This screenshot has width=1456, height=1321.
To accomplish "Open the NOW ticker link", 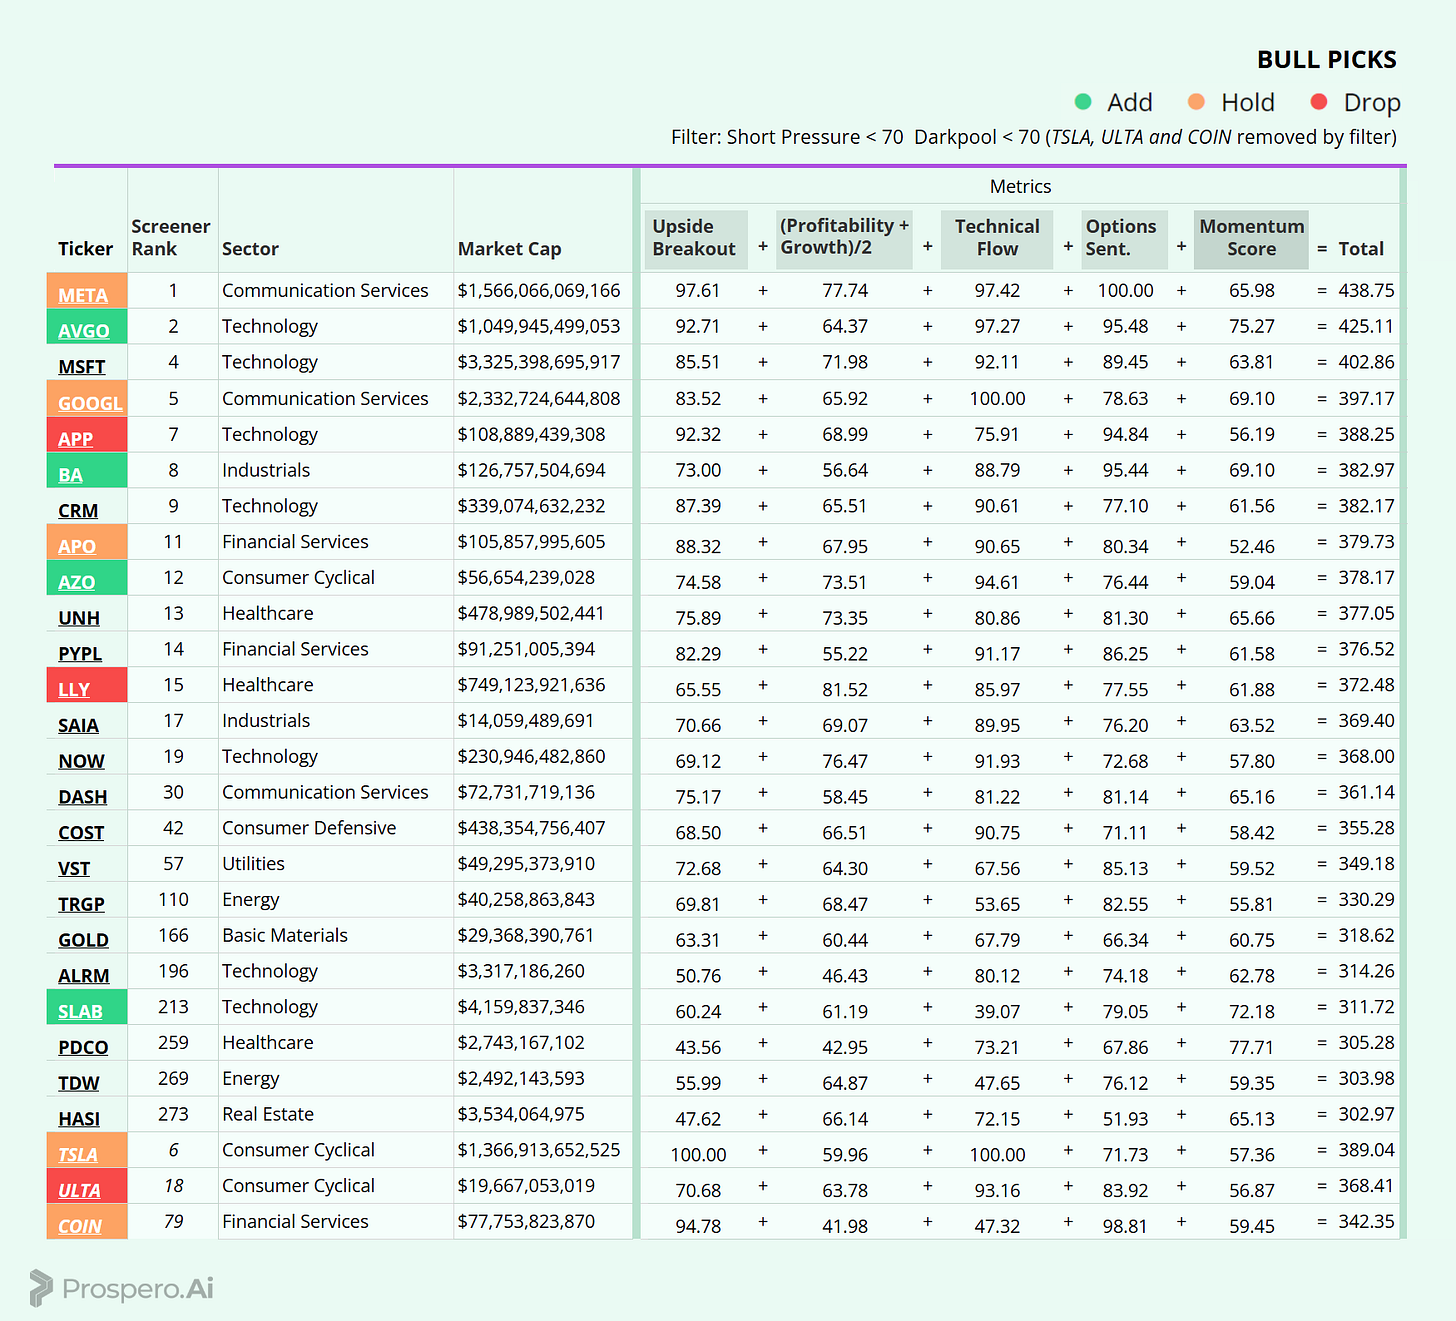I will pyautogui.click(x=81, y=761).
